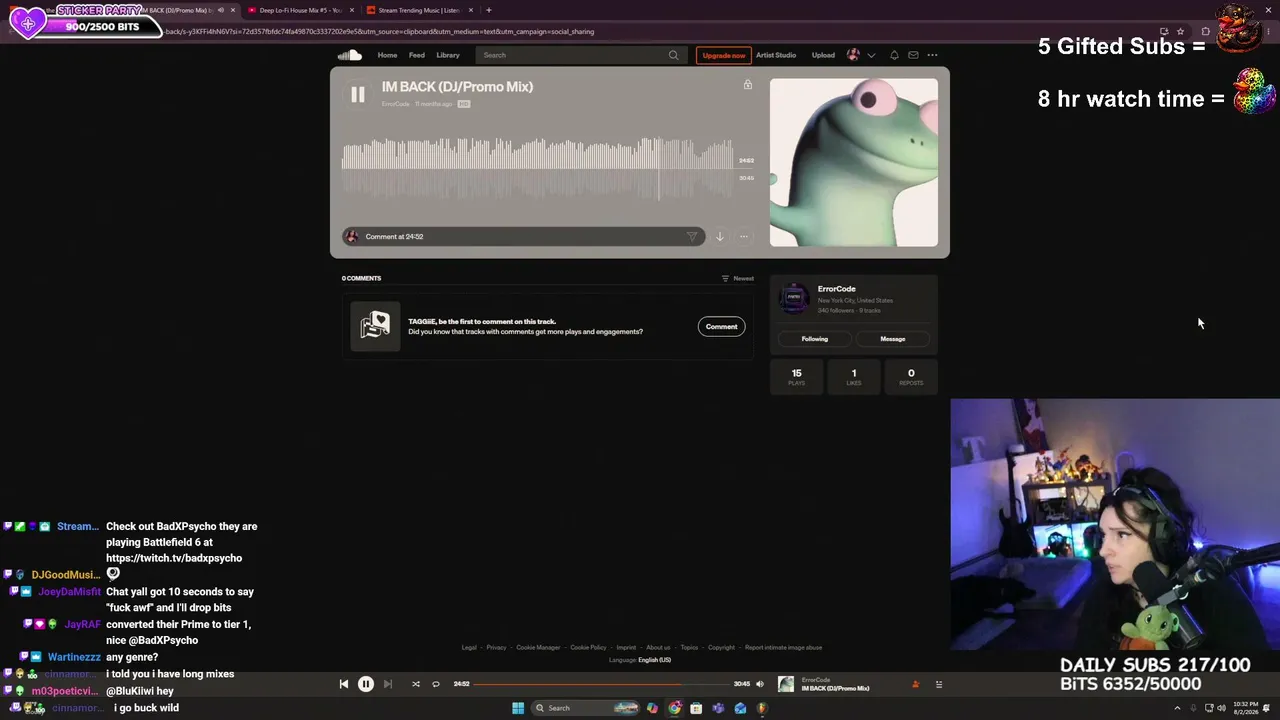Open now playing track thumbnail
The width and height of the screenshot is (1280, 720).
[x=786, y=684]
